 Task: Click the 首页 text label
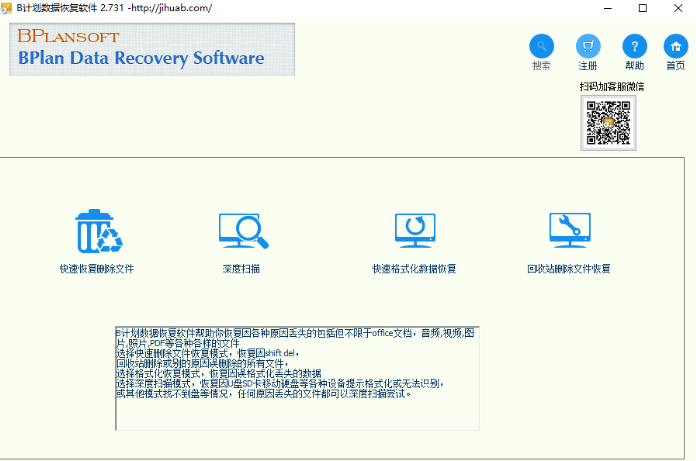(676, 66)
